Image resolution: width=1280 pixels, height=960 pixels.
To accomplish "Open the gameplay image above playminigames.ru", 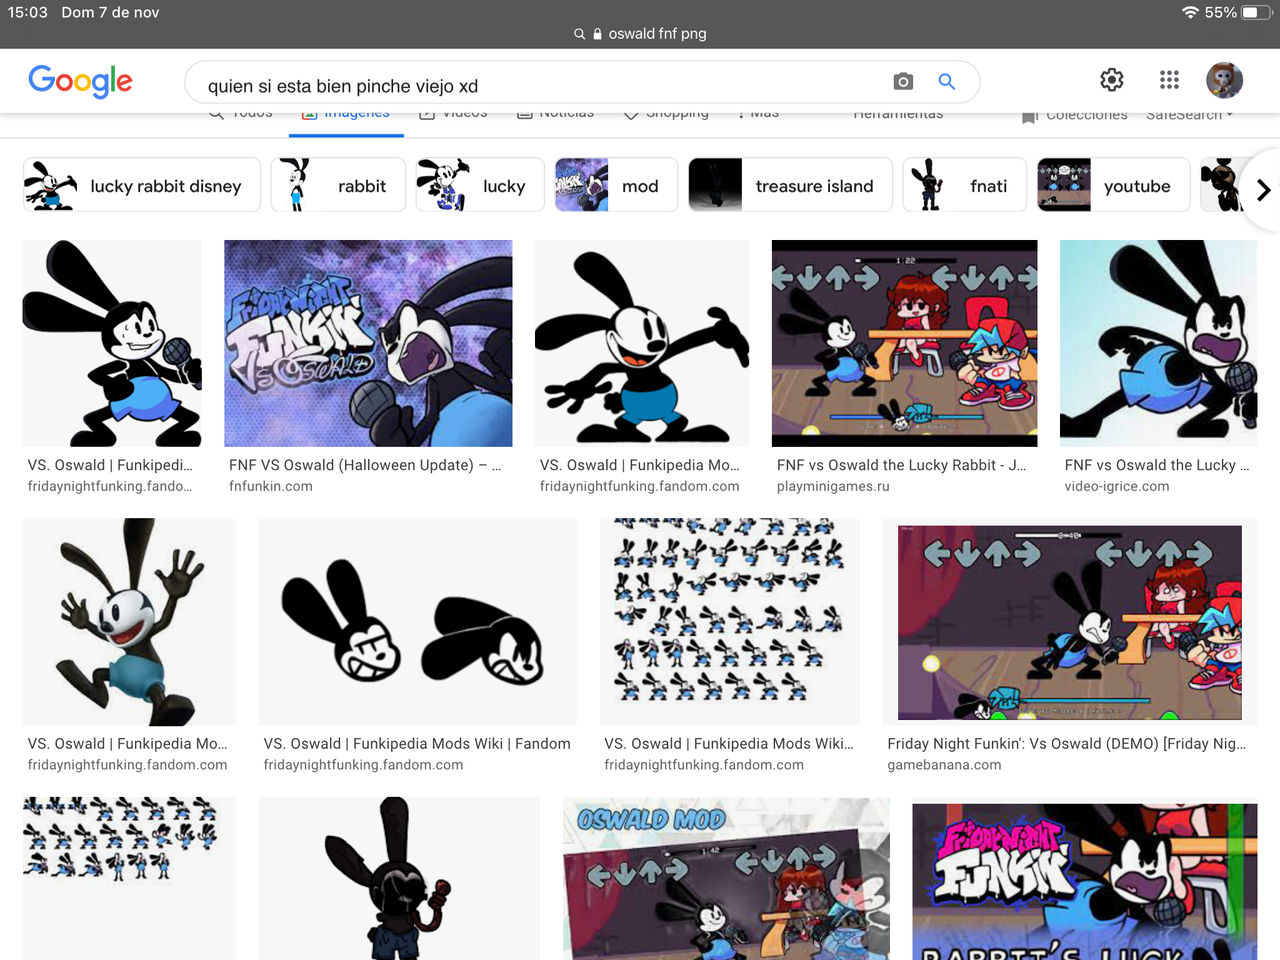I will tap(904, 343).
